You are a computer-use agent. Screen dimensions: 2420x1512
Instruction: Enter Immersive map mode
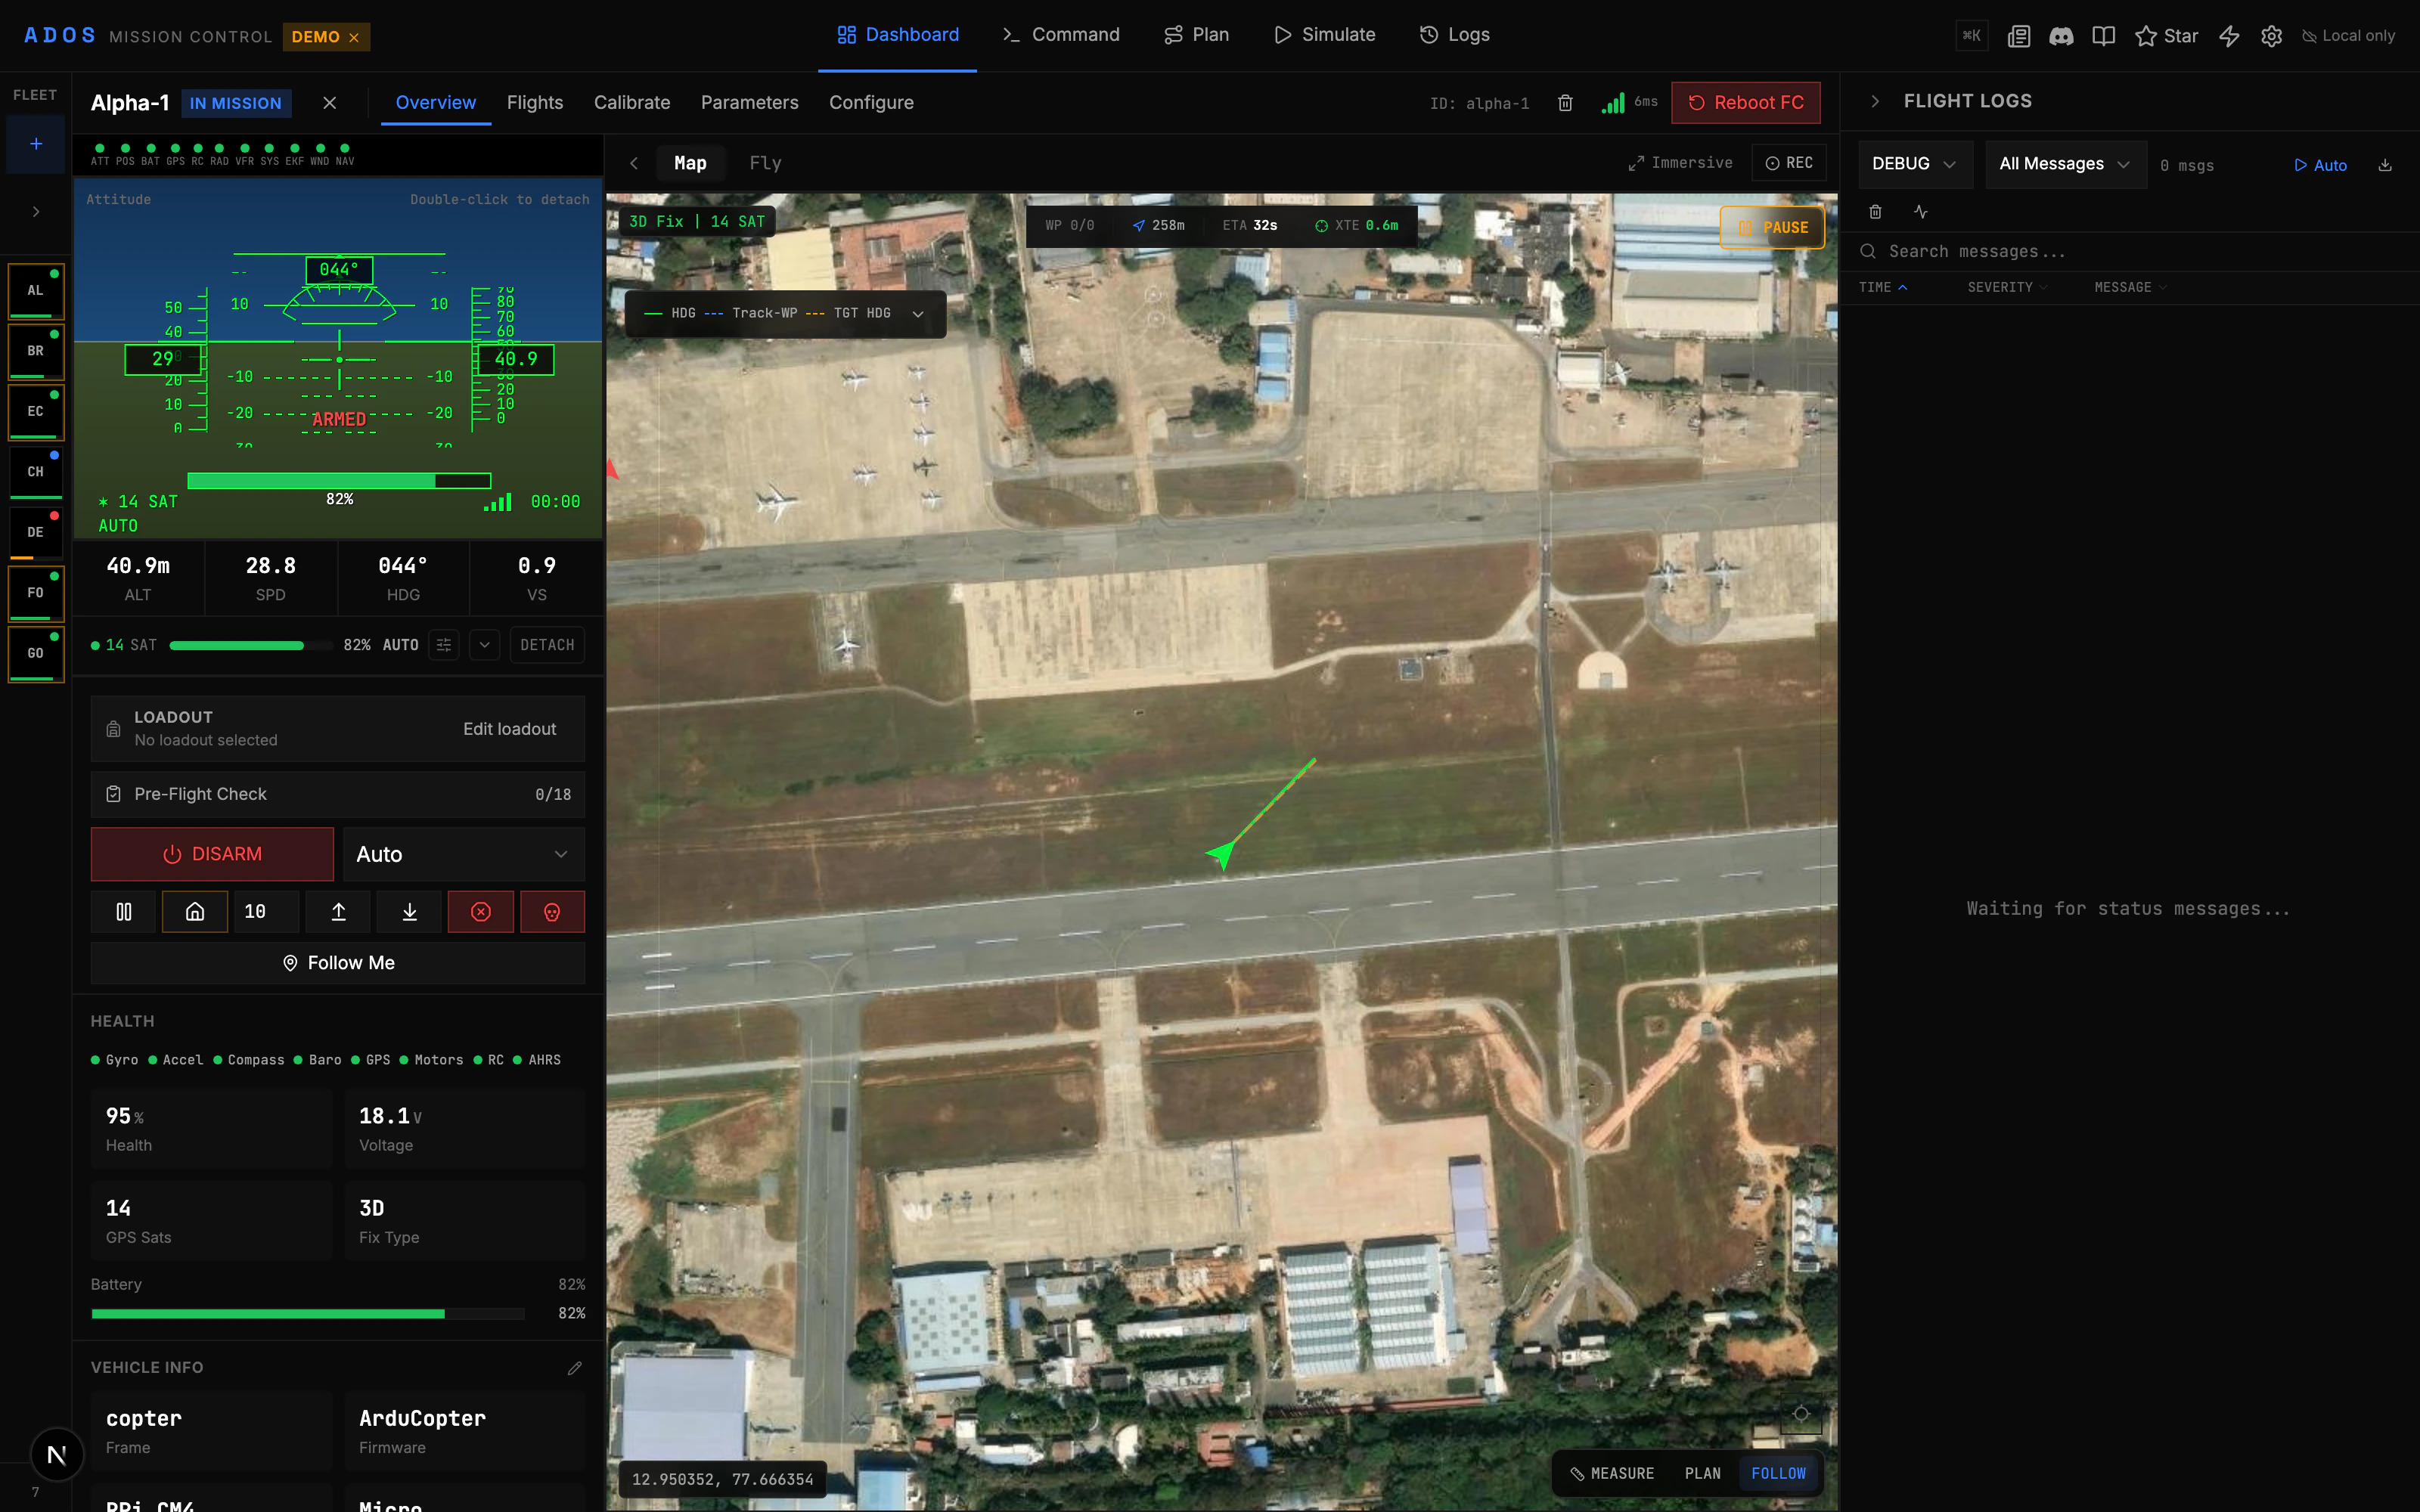tap(1680, 163)
